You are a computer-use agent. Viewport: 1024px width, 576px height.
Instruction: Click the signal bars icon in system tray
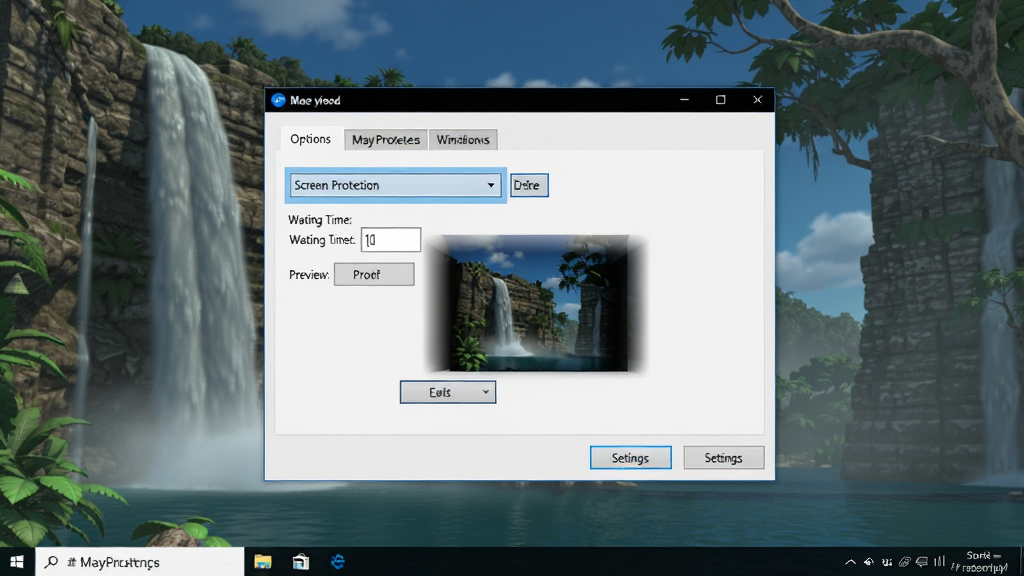939,561
